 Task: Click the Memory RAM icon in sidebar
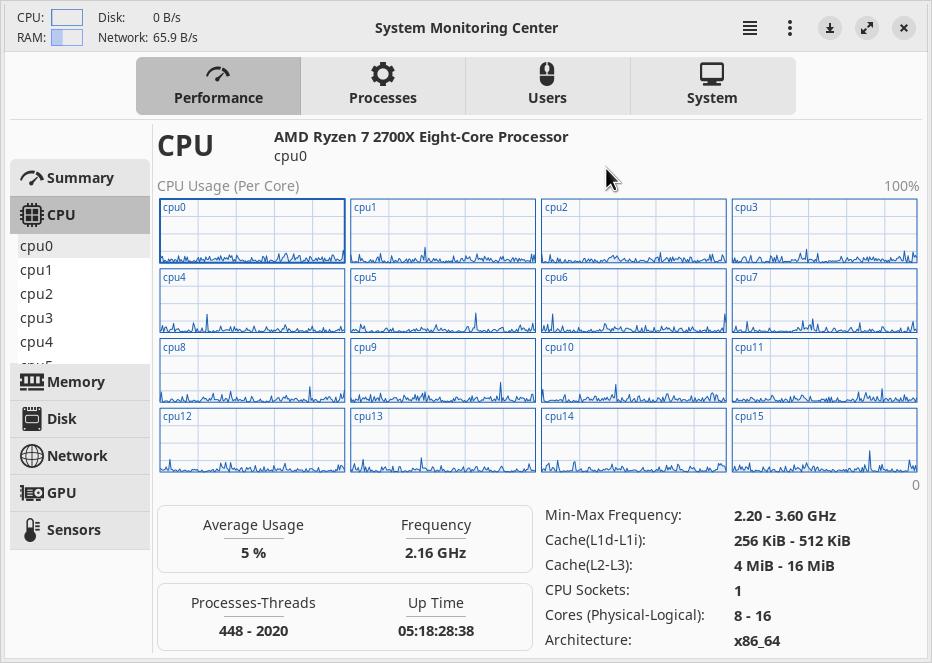tap(32, 382)
